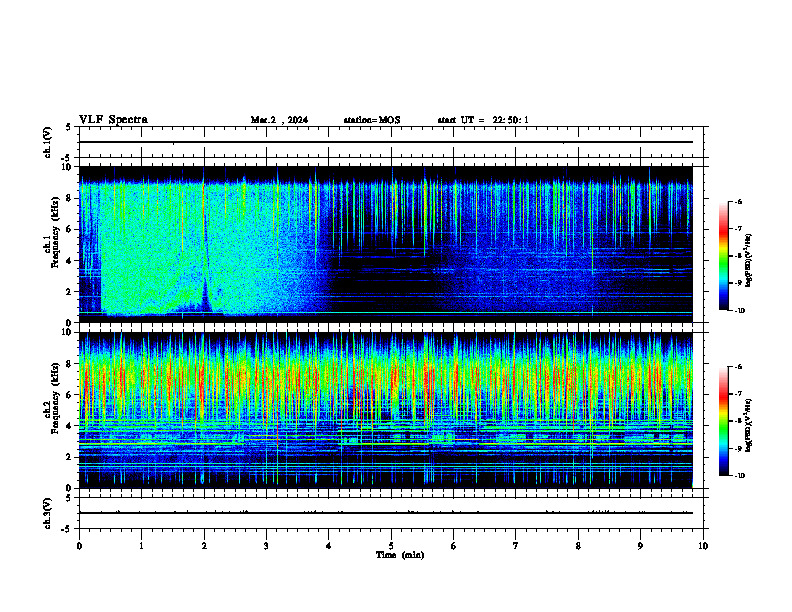792x612 pixels.
Task: Select the "-10" tick on ch.2 colorbar
Action: [739, 476]
